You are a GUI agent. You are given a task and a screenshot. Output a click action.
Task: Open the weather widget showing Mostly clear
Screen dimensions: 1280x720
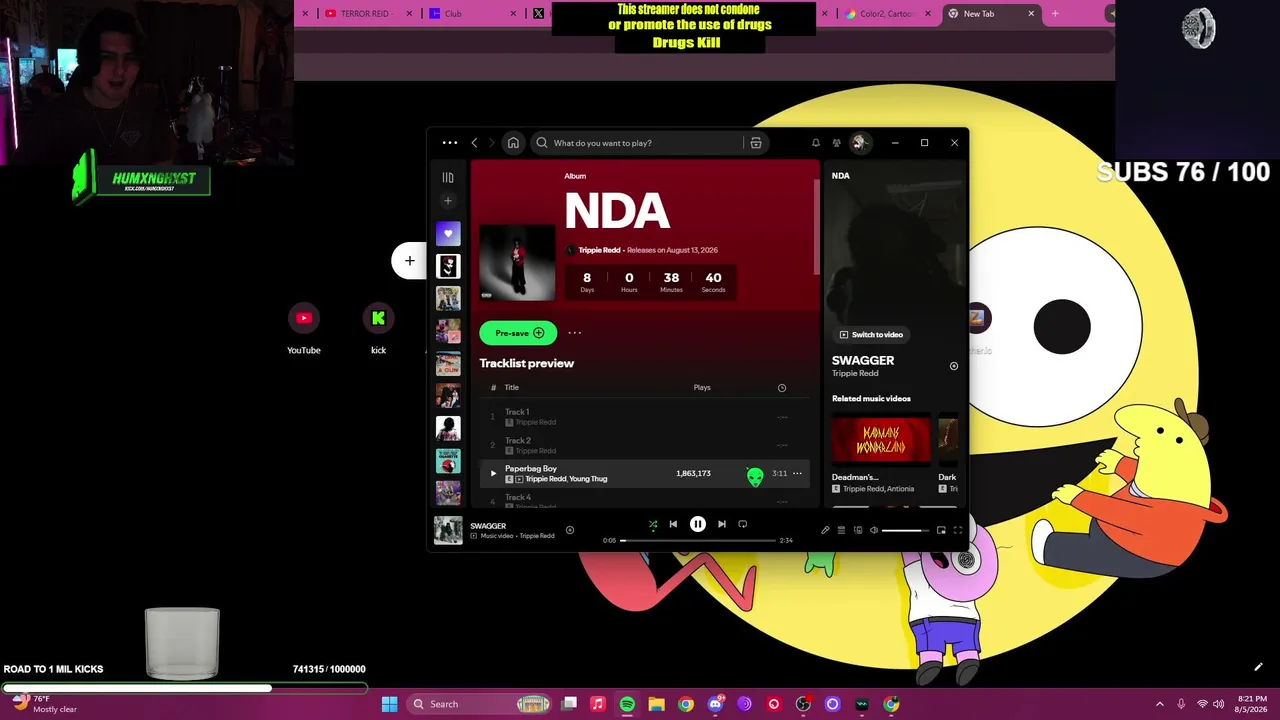tap(44, 704)
